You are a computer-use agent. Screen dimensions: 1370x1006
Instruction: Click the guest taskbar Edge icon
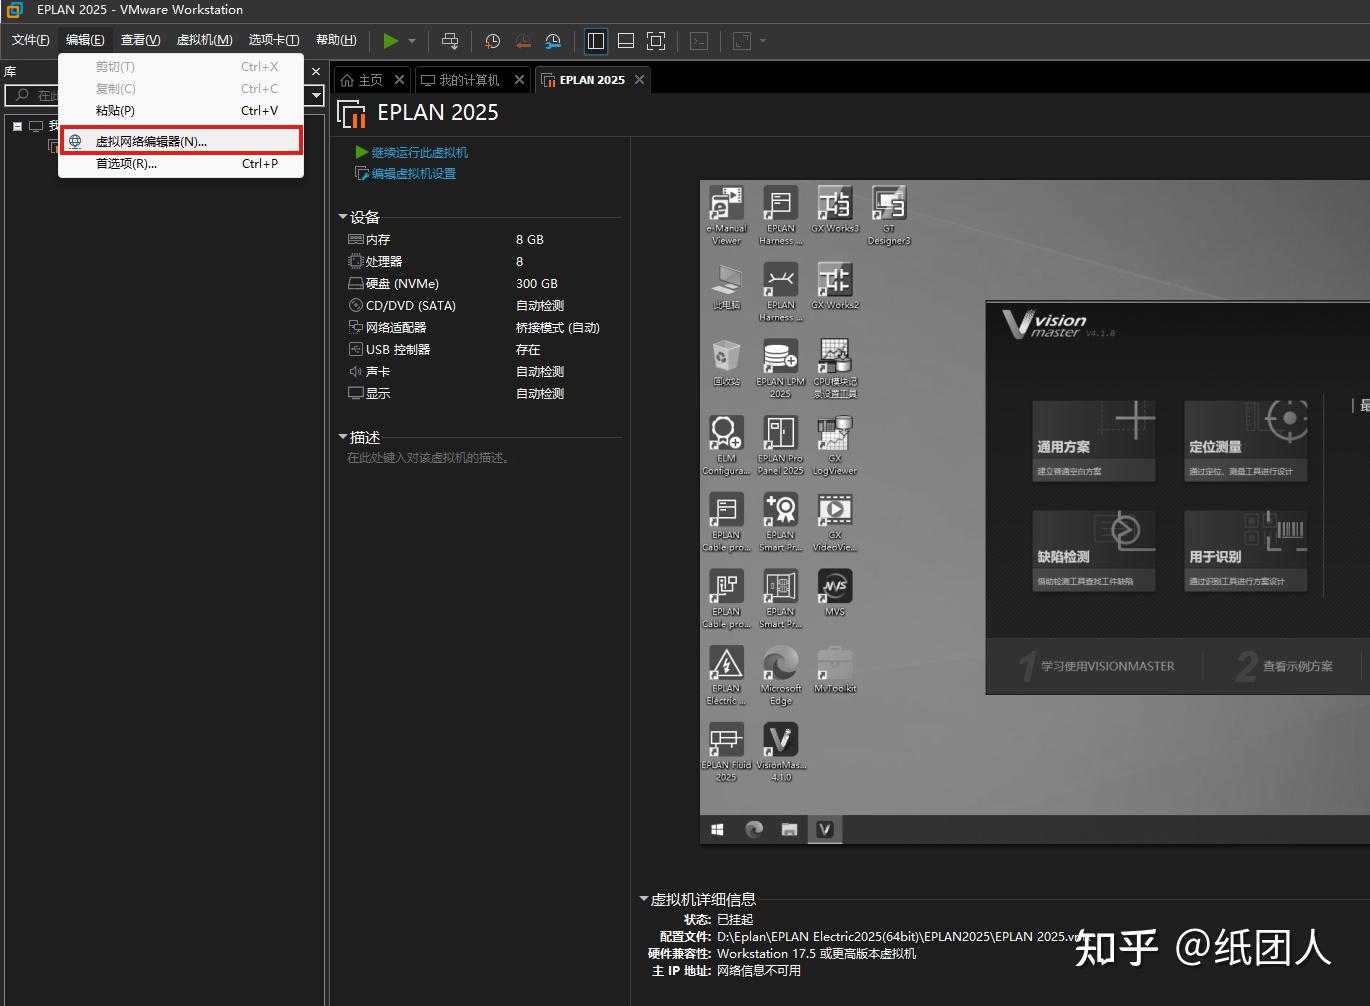754,829
